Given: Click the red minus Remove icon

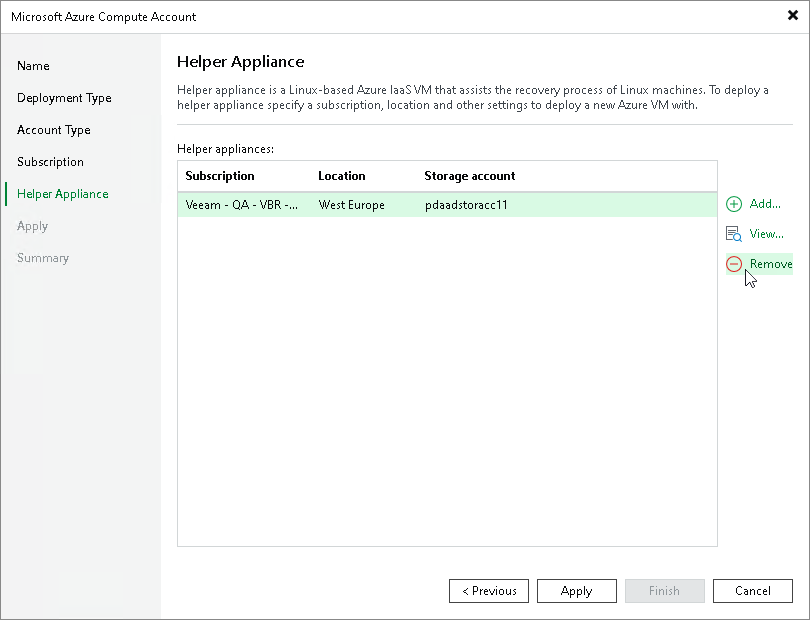Looking at the screenshot, I should click(x=734, y=264).
